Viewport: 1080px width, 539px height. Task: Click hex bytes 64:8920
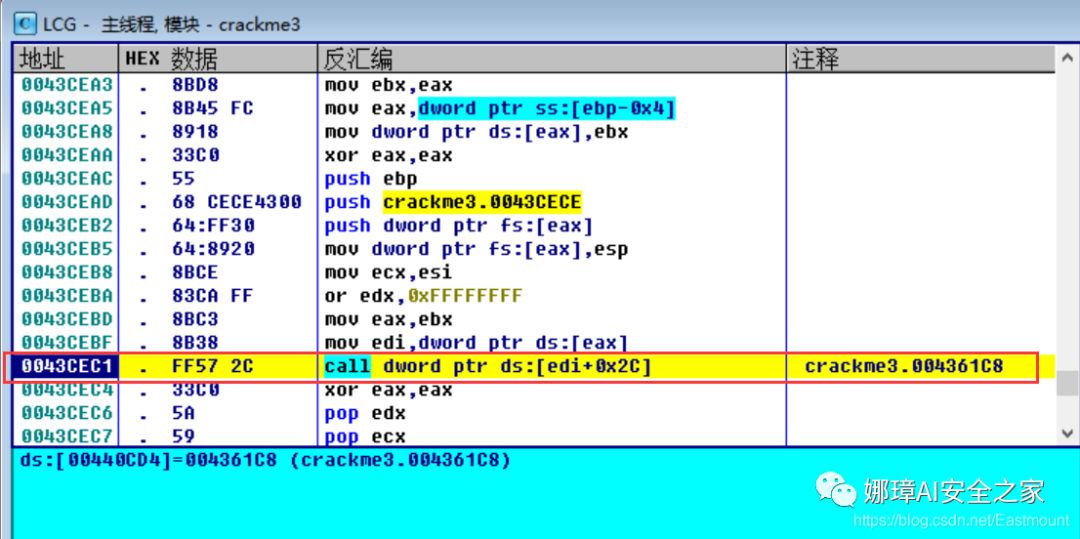213,249
